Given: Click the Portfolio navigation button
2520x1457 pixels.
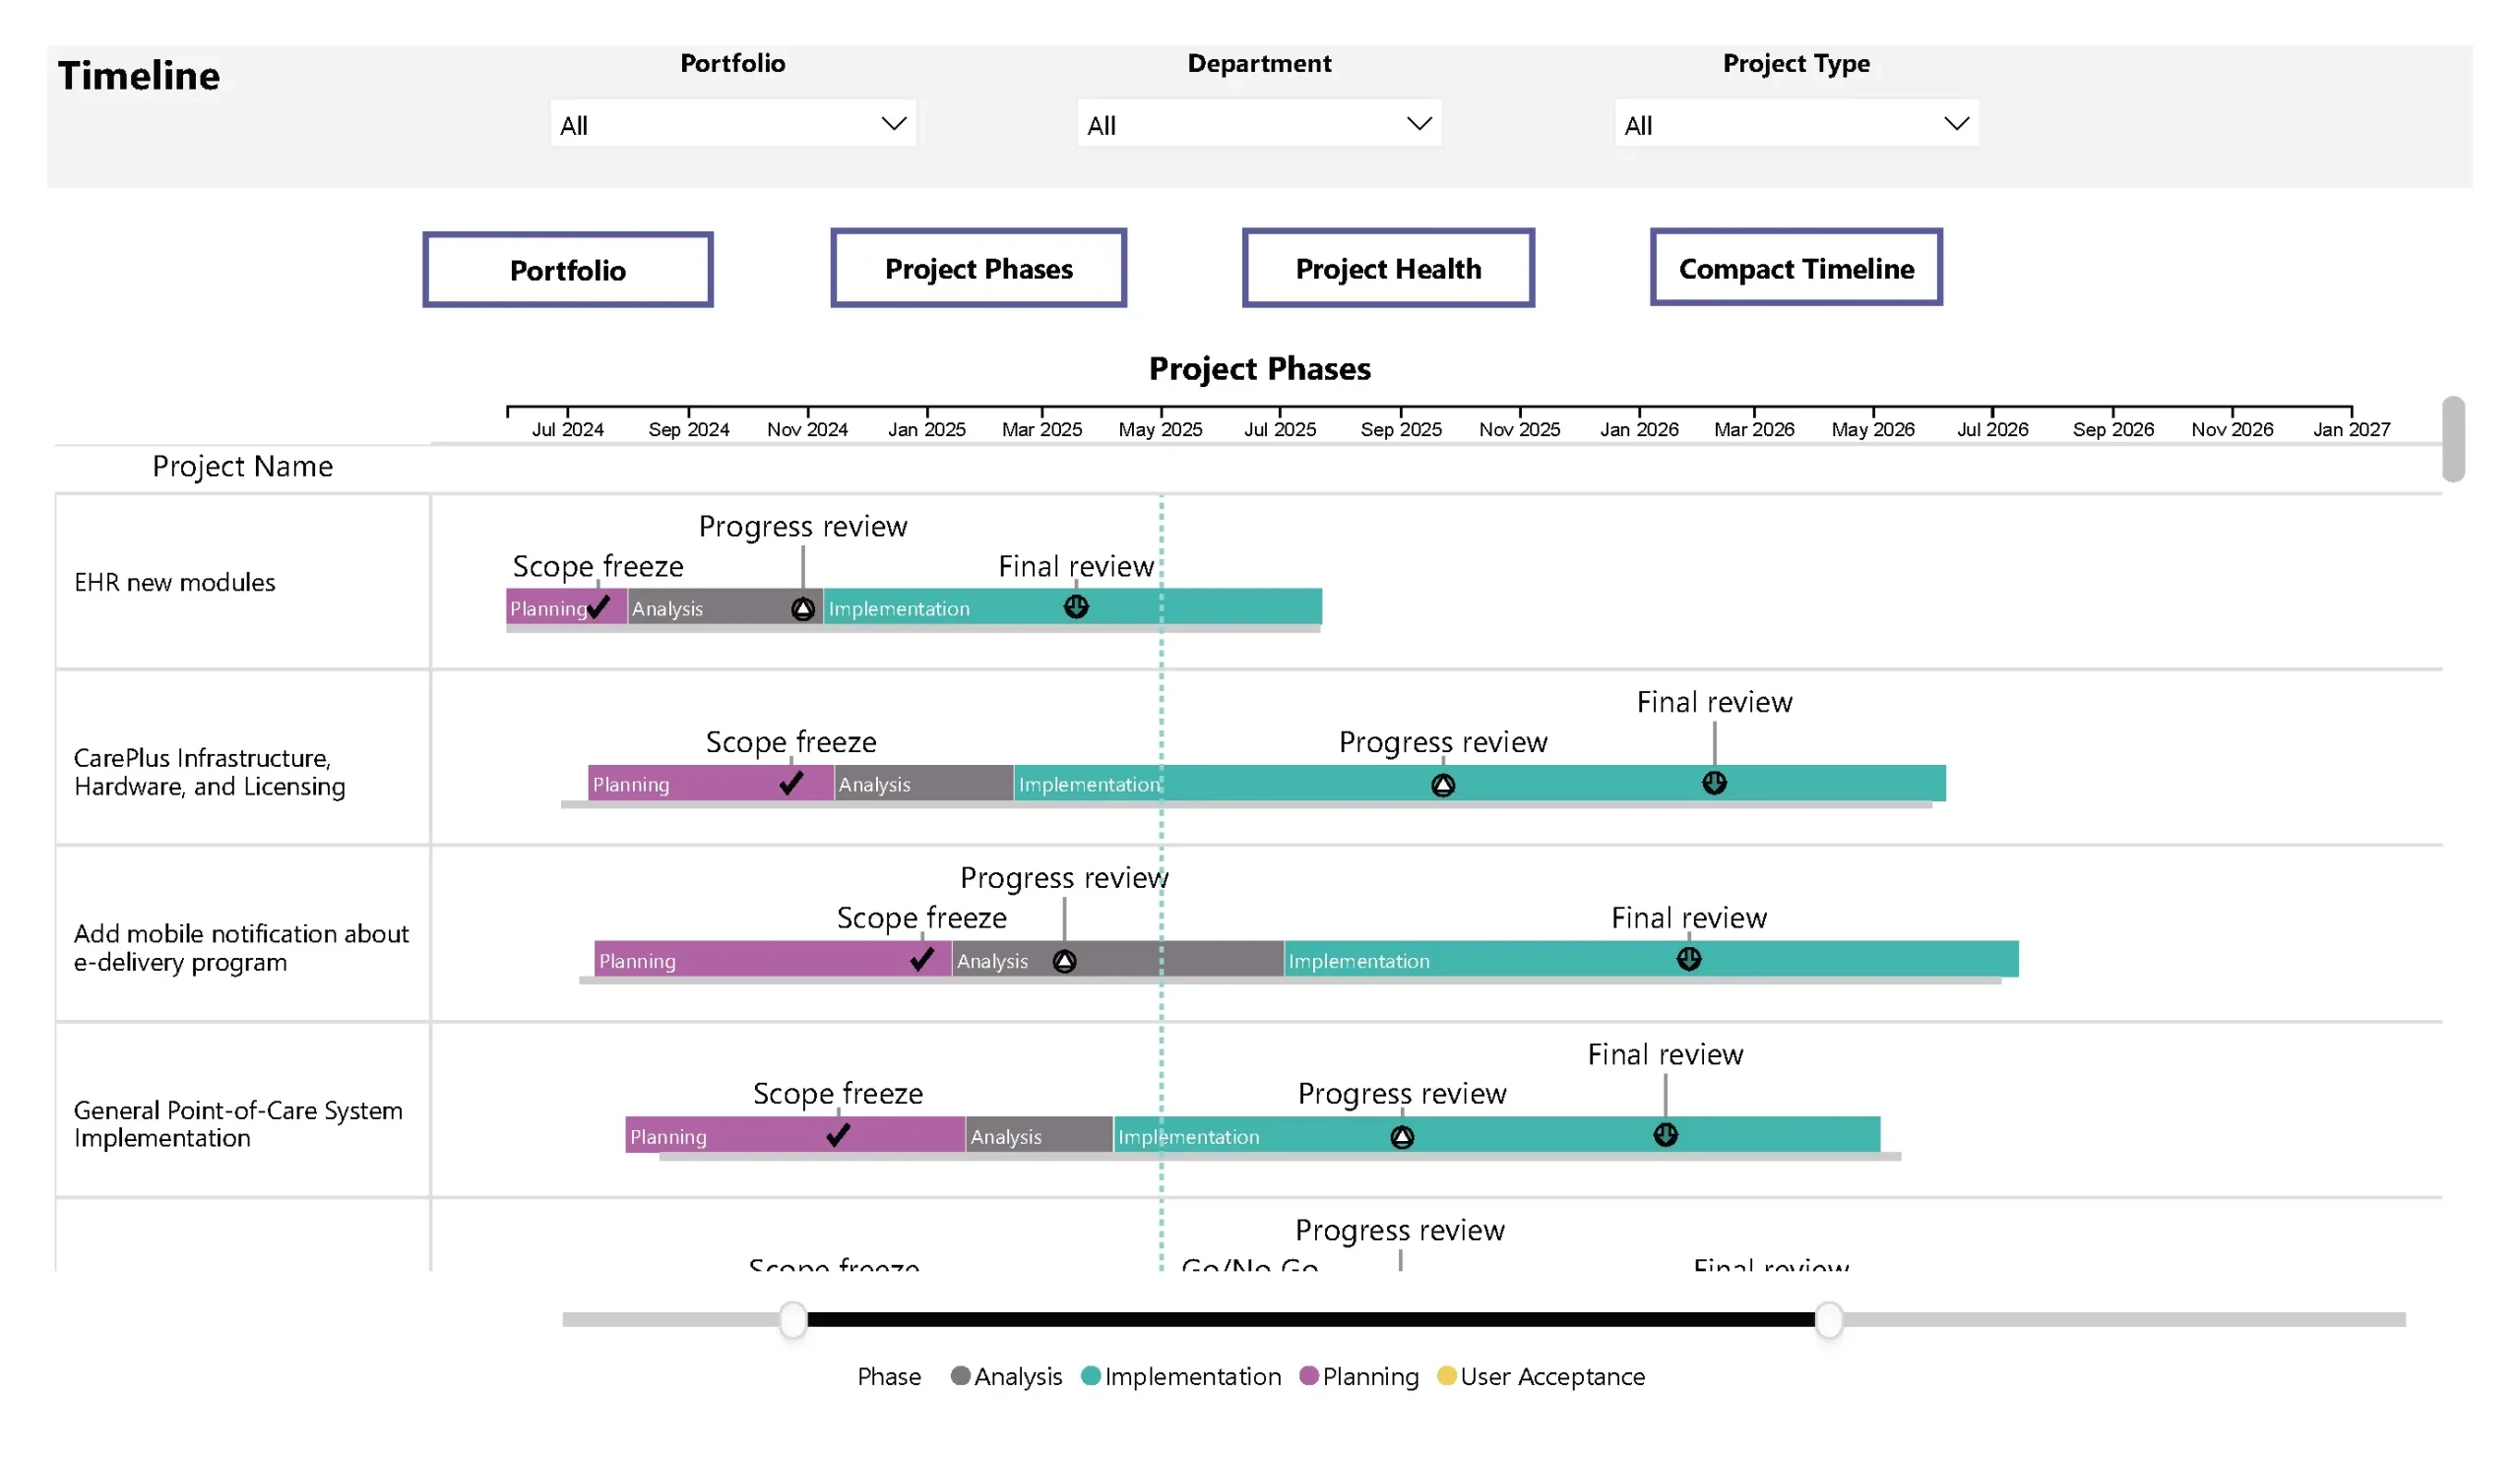Looking at the screenshot, I should tap(567, 268).
